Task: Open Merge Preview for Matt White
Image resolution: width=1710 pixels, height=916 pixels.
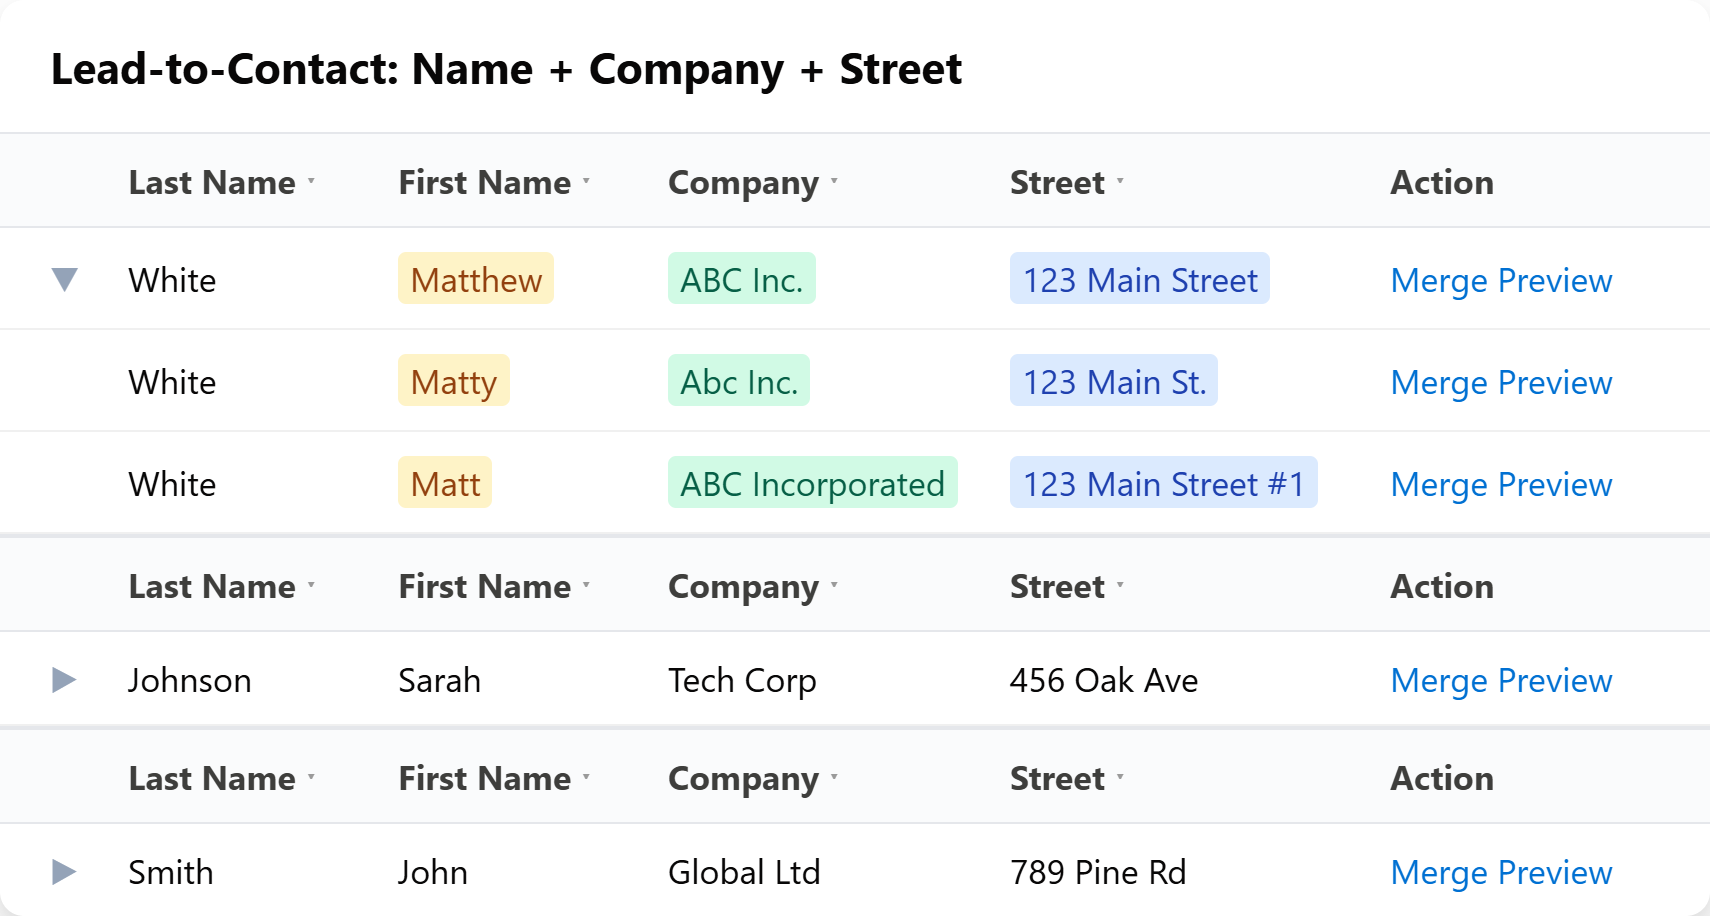Action: click(x=1501, y=484)
